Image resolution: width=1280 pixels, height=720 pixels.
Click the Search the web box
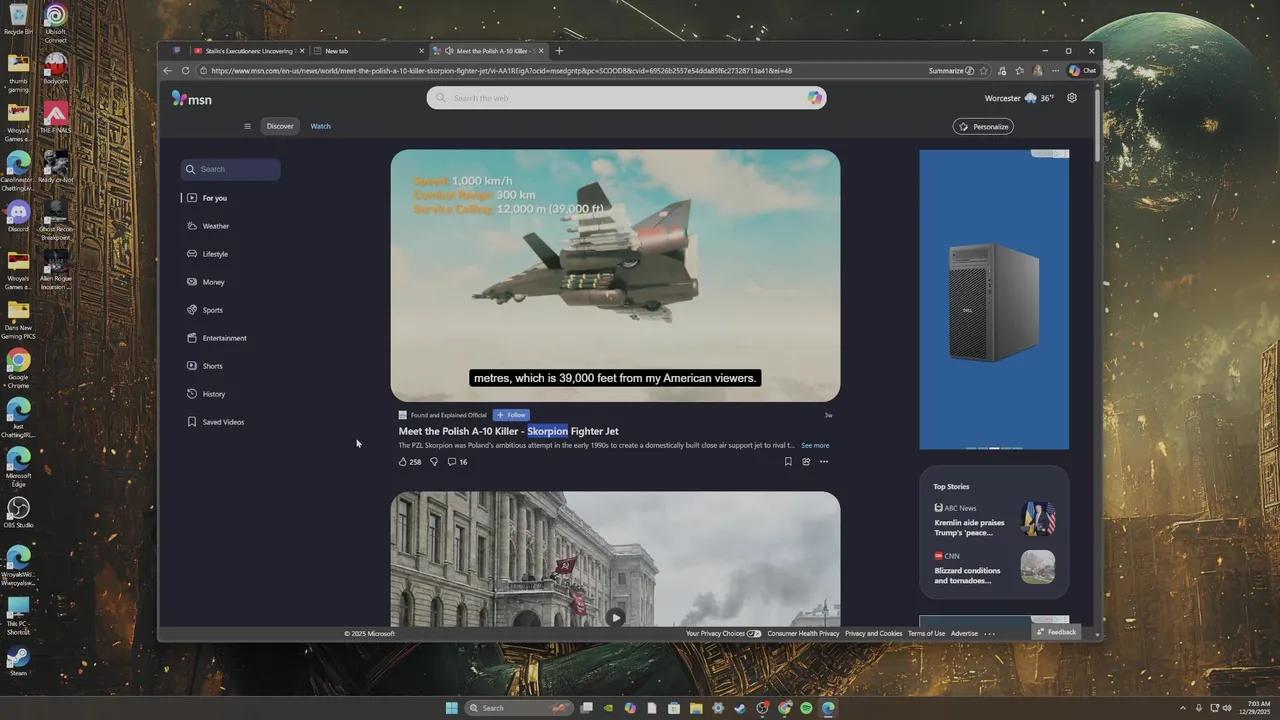627,98
